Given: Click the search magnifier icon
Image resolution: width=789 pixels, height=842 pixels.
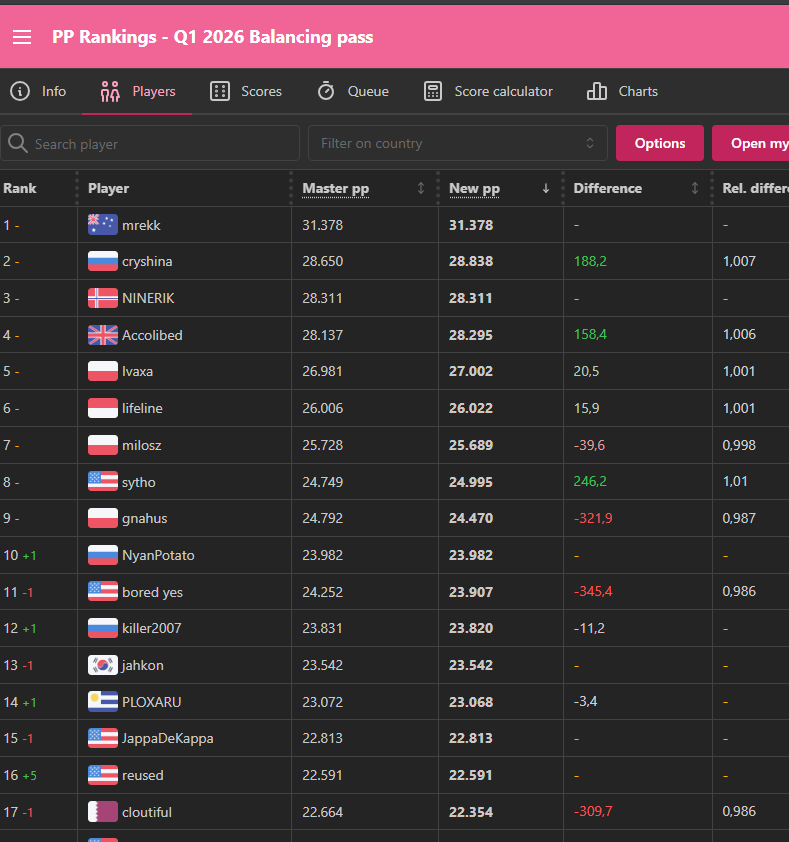Looking at the screenshot, I should pos(18,143).
